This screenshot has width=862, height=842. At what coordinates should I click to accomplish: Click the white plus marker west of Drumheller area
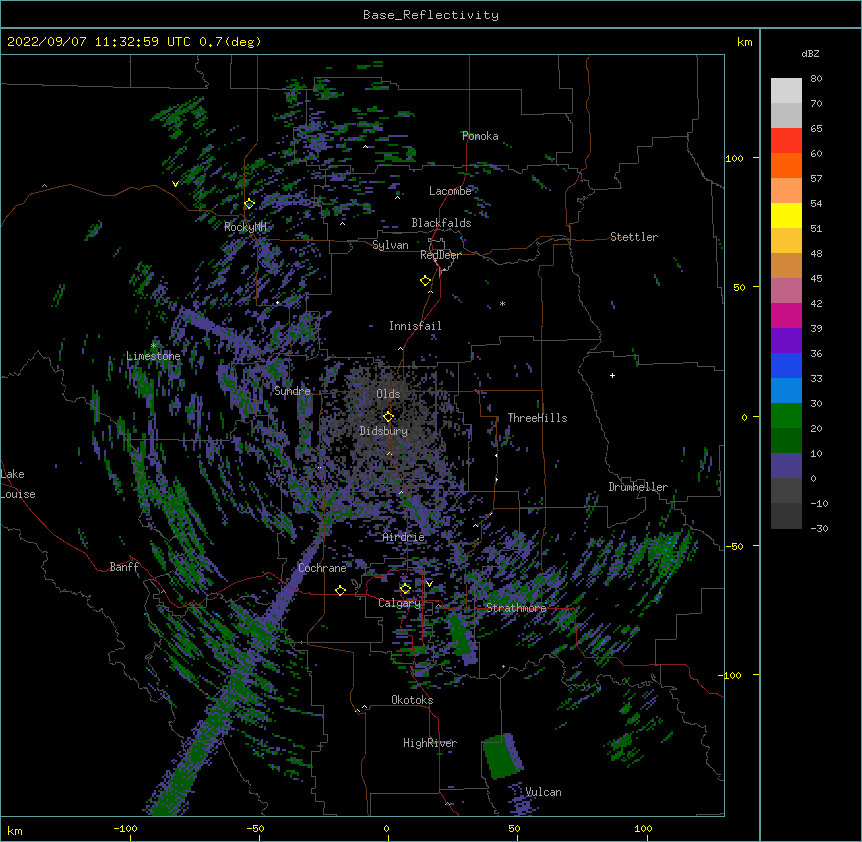[x=612, y=375]
